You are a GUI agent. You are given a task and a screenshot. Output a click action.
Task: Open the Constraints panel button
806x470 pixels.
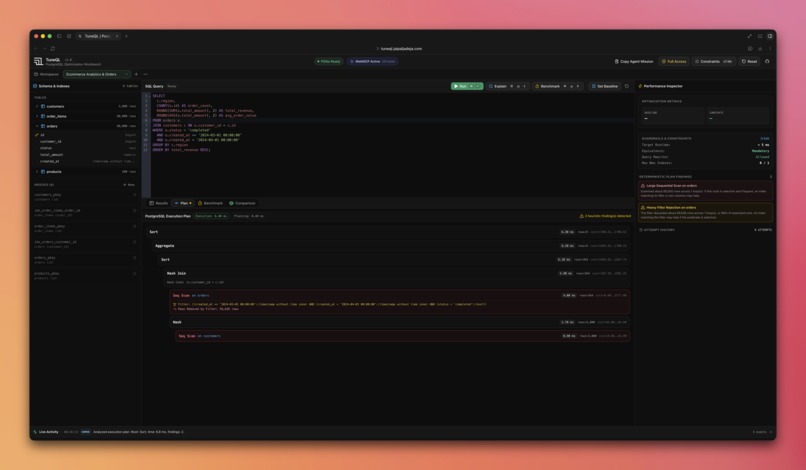coord(713,62)
